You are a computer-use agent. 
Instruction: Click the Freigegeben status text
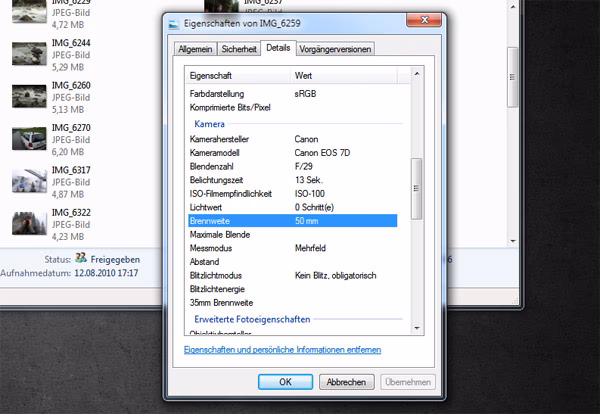(115, 259)
